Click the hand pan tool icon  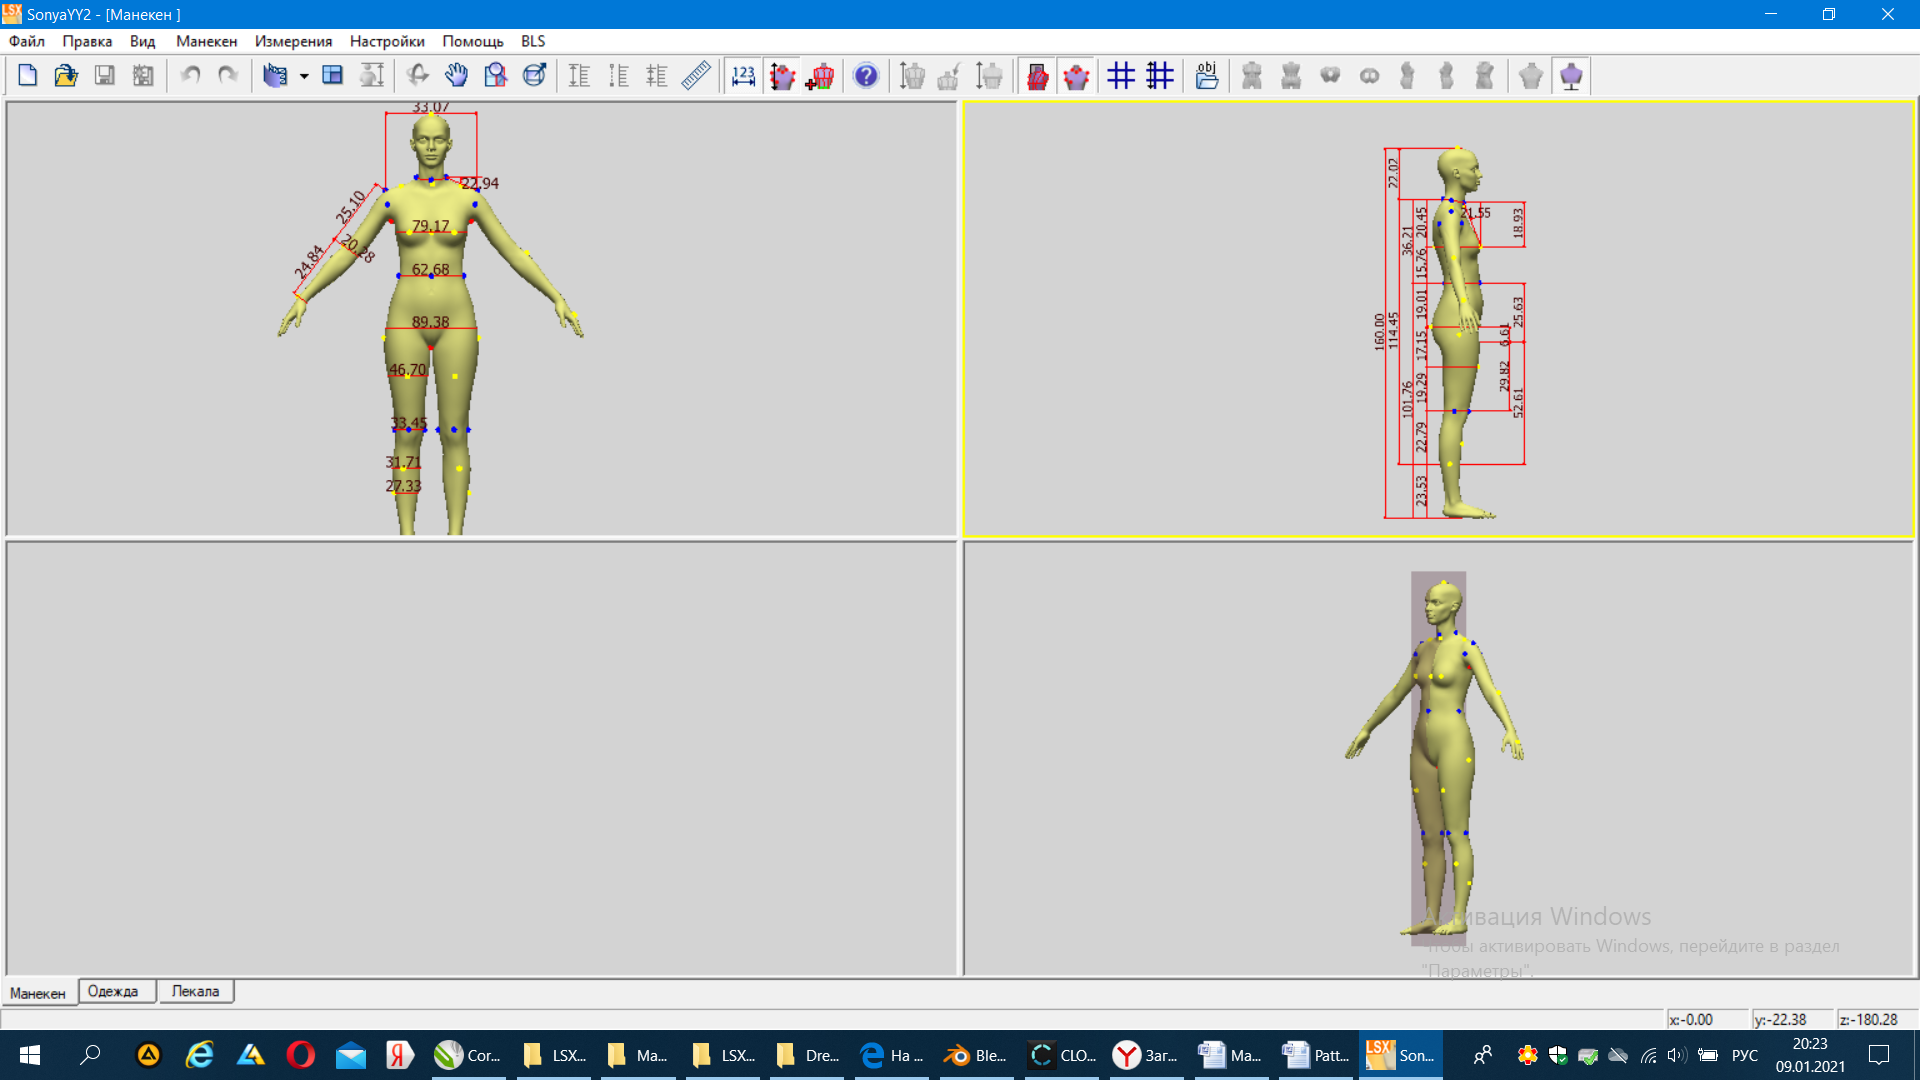tap(456, 76)
